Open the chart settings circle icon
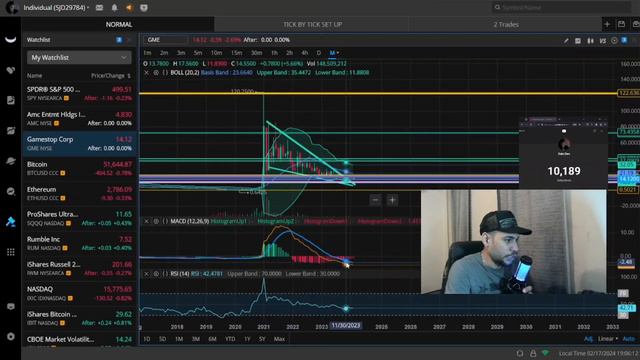Viewport: 640px width, 360px height. click(614, 40)
